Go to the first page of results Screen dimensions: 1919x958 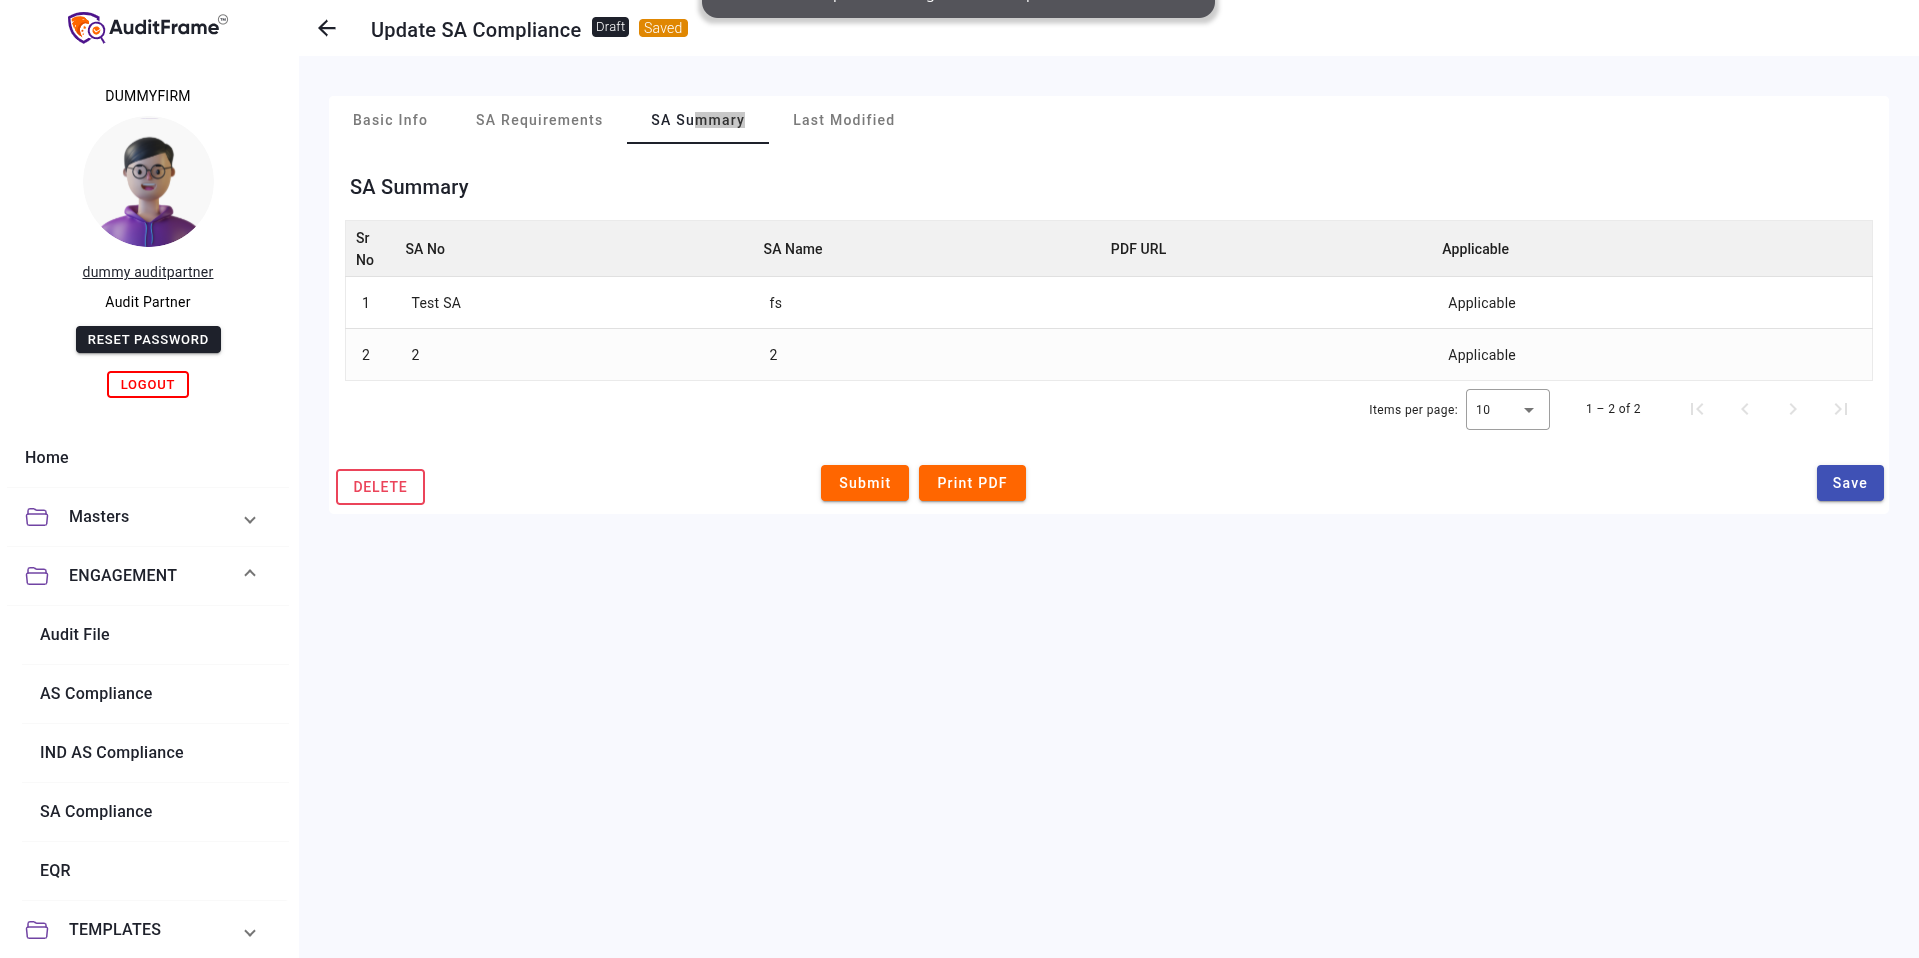tap(1696, 409)
